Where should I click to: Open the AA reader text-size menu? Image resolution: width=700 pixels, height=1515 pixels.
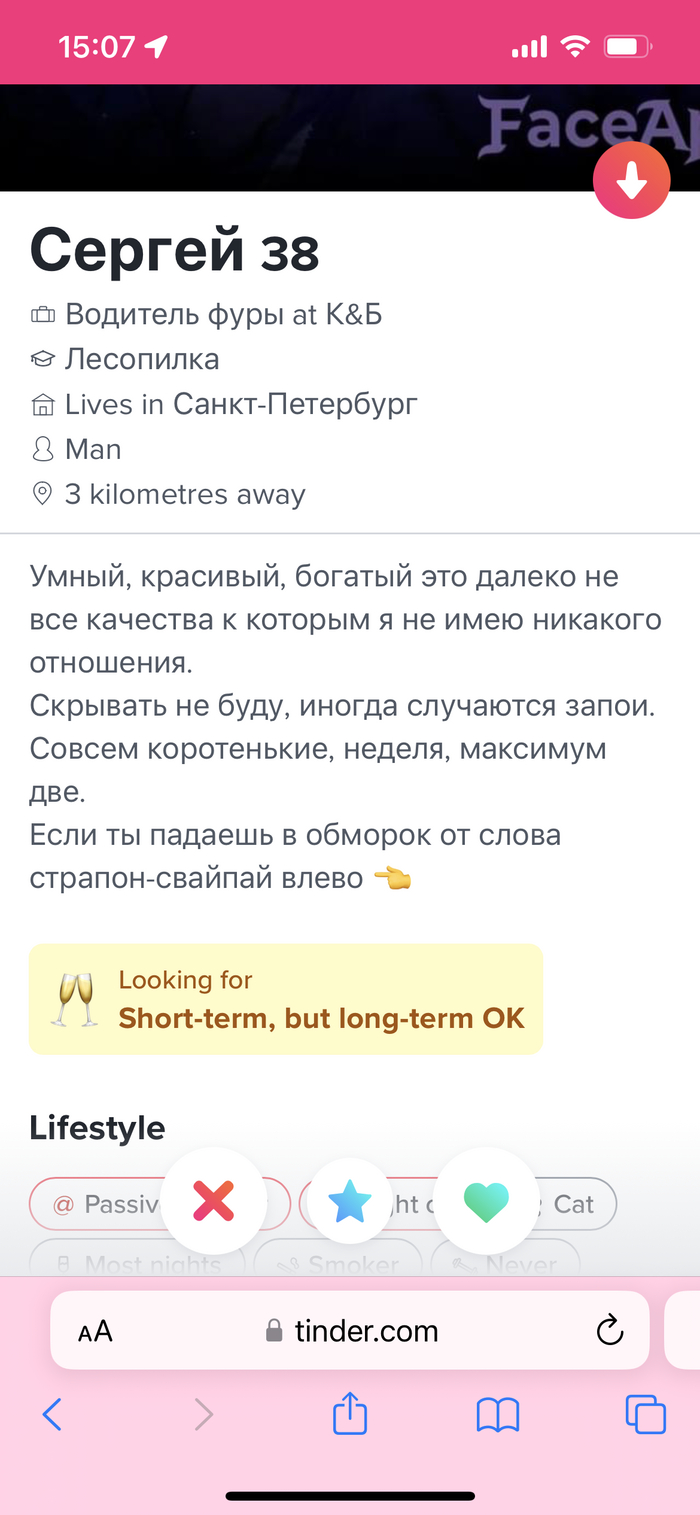95,1331
